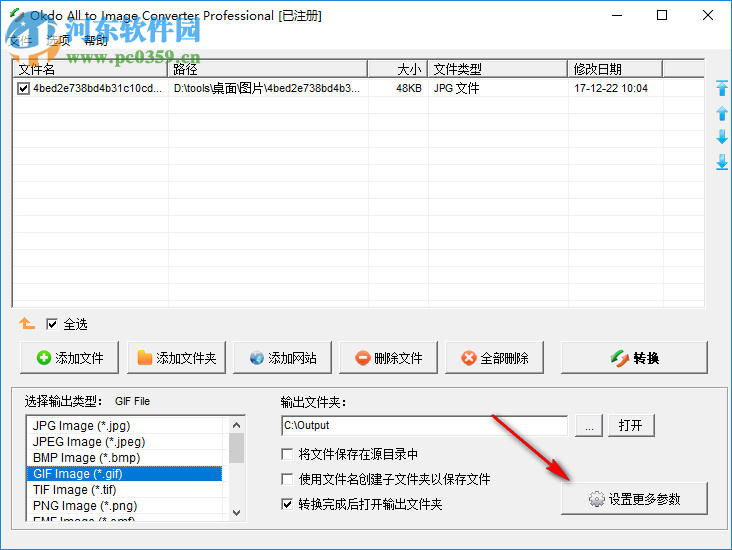This screenshot has height=550, width=732.
Task: Start conversion with the 转换 button
Action: click(634, 358)
